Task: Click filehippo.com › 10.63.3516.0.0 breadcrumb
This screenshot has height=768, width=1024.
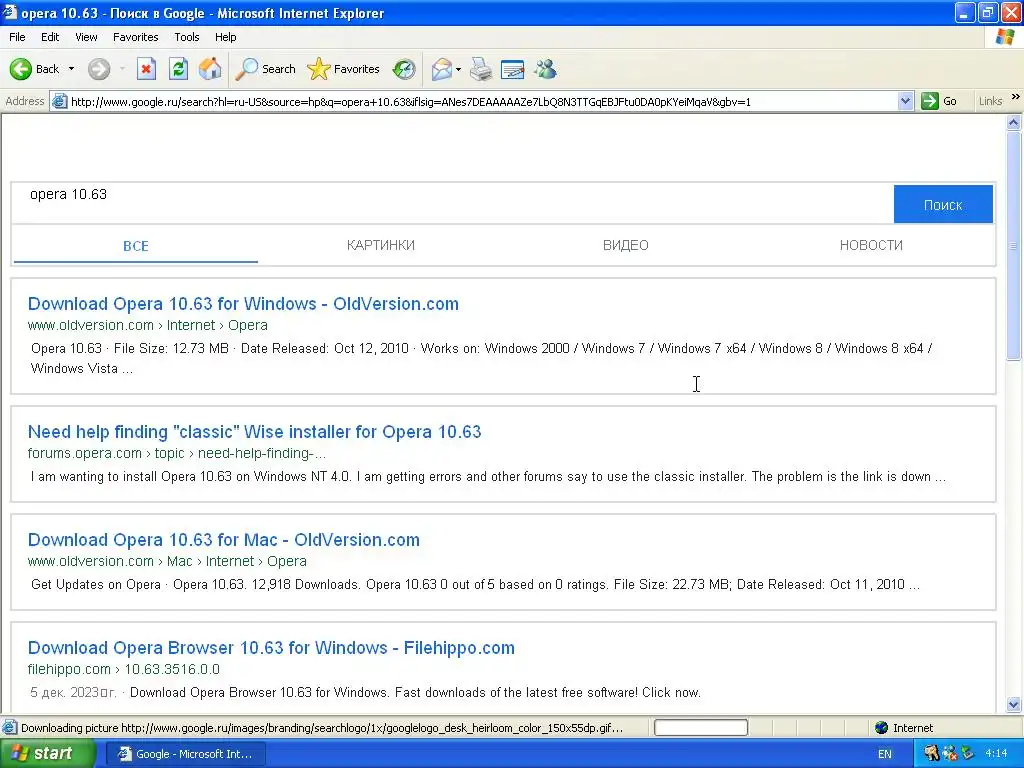Action: 123,669
